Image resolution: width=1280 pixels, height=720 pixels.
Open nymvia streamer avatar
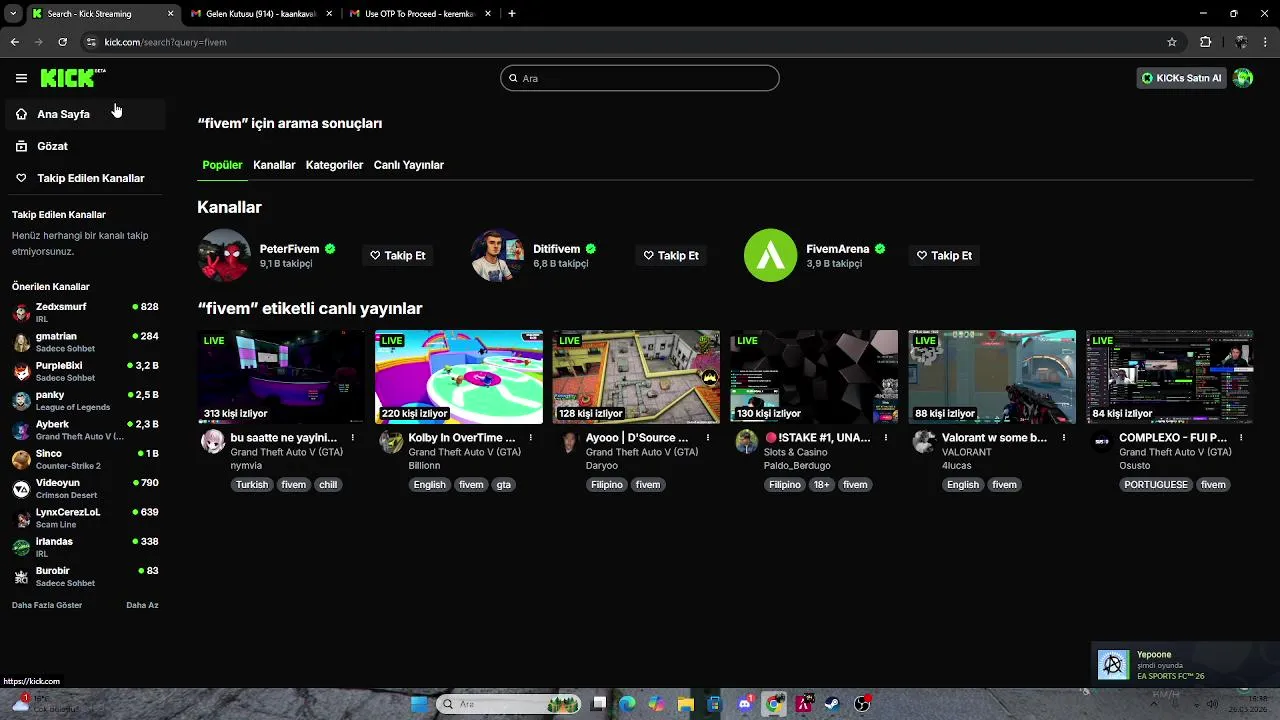(x=213, y=442)
